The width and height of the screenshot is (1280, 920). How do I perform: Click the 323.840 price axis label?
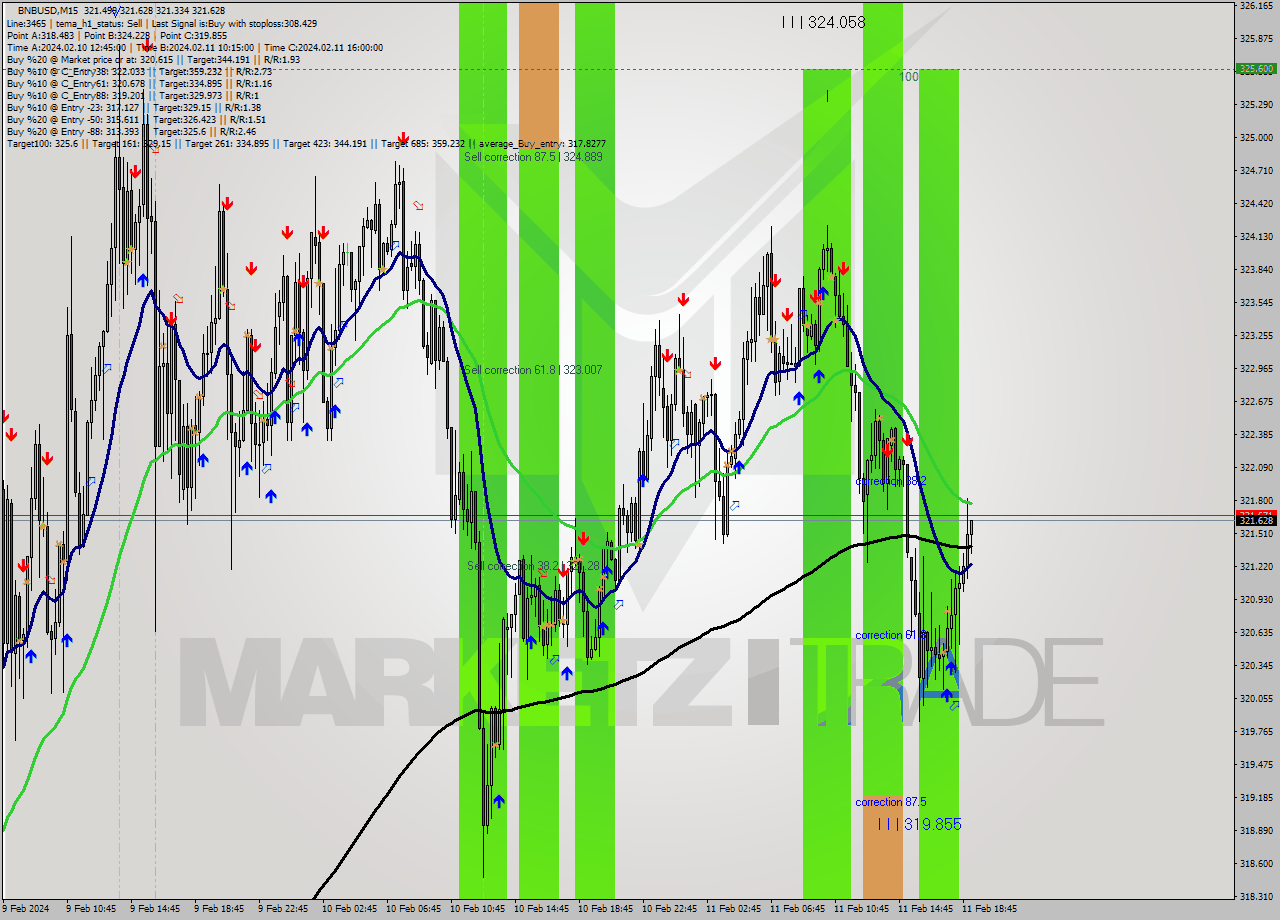[1256, 269]
